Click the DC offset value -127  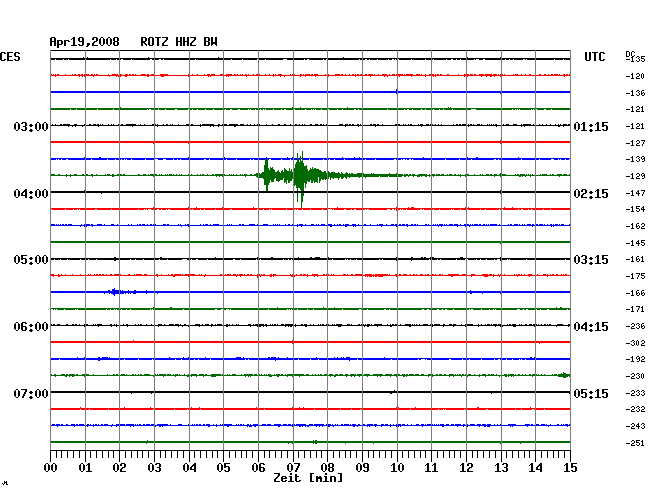click(635, 143)
